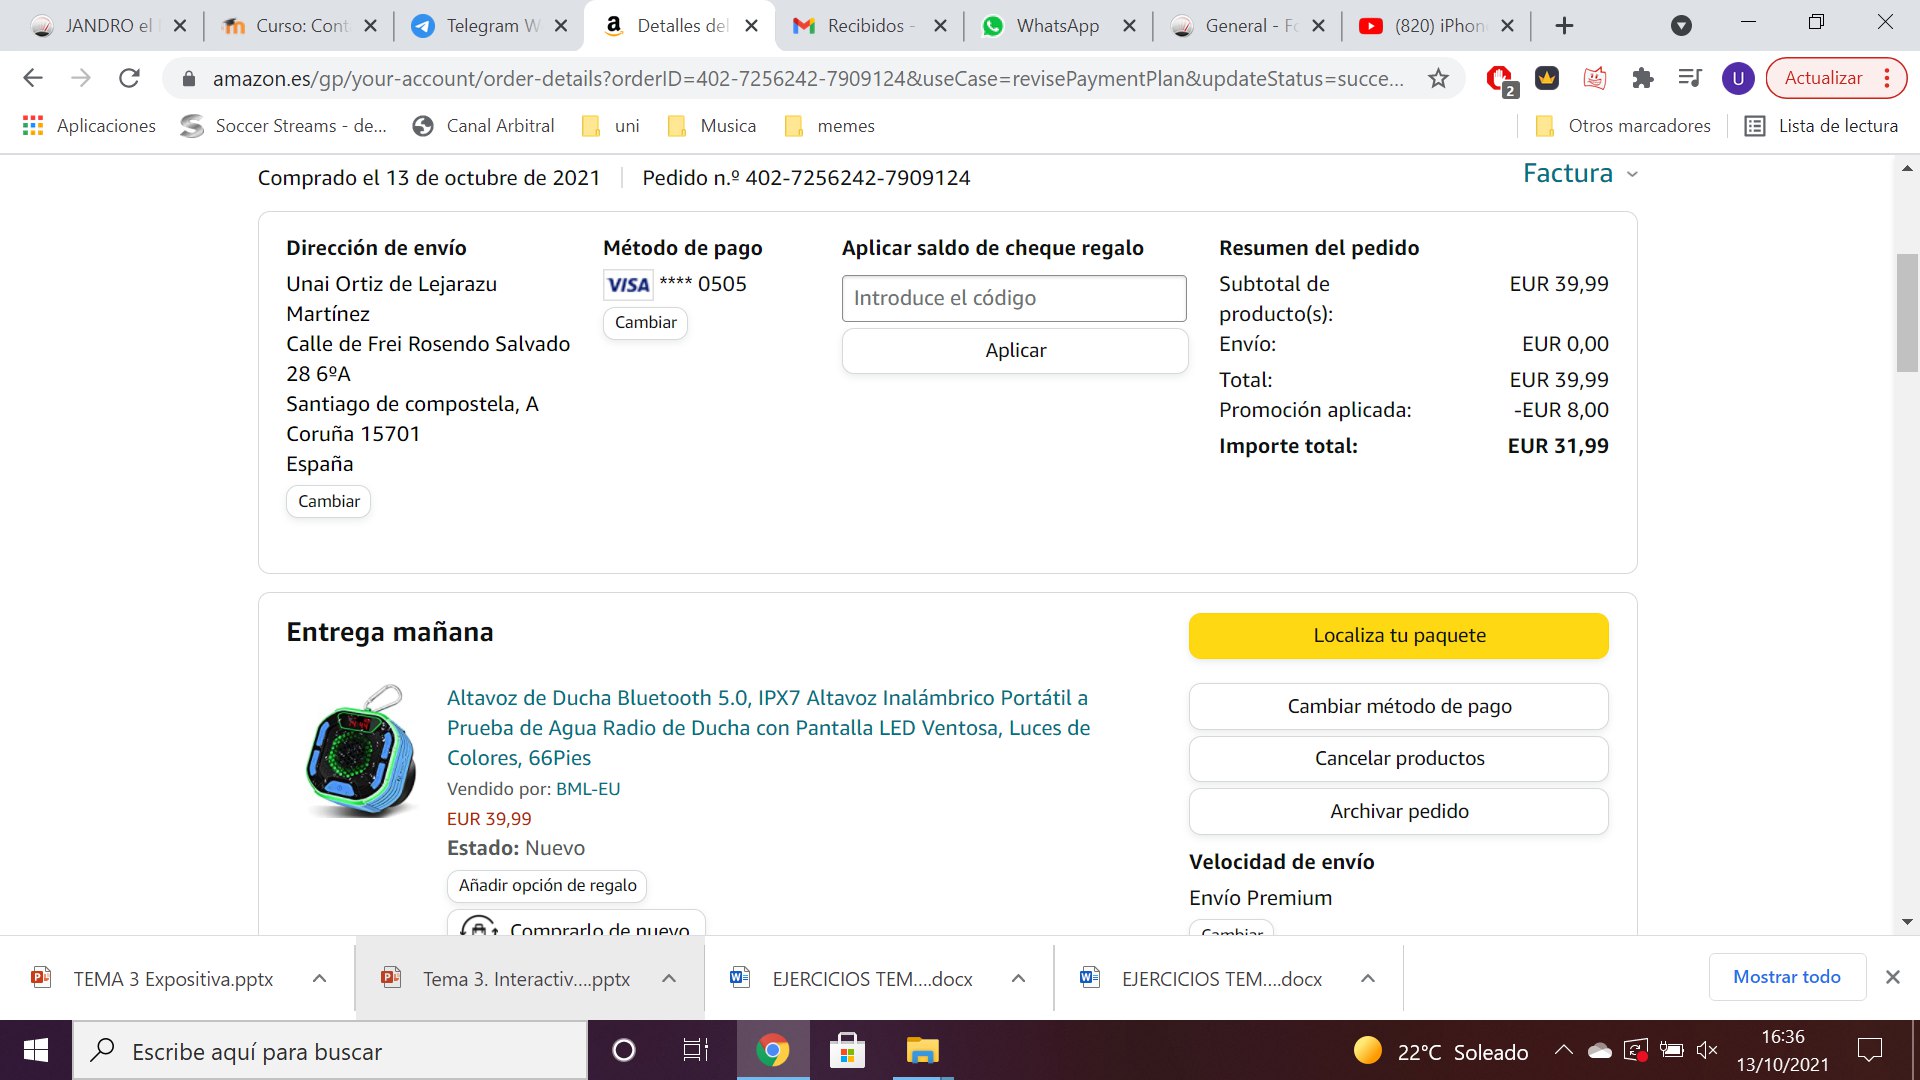Open the Otros marcadores bookmarks folder
This screenshot has height=1080, width=1920.
1624,125
